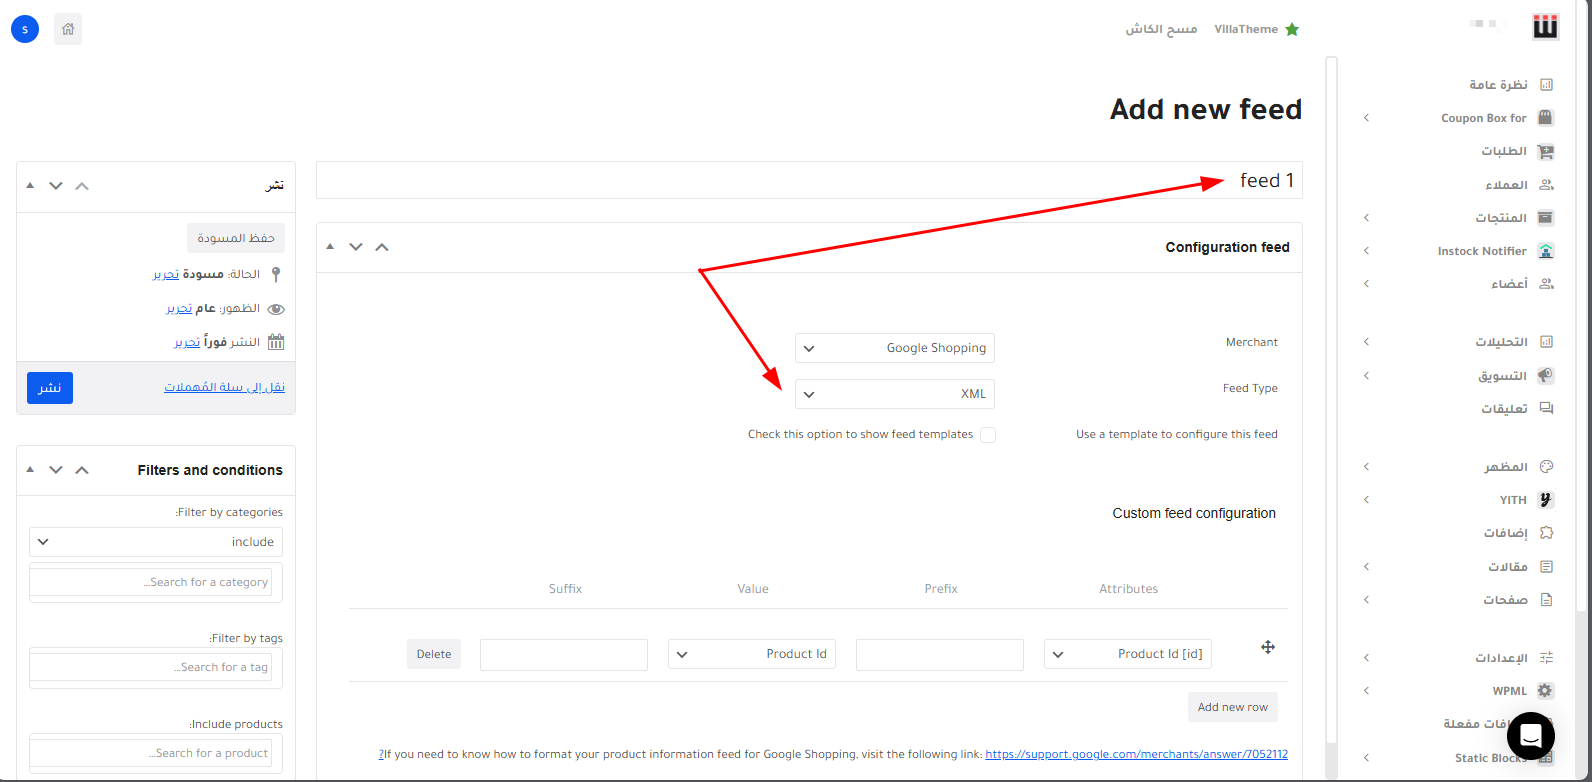
Task: Toggle the Filters and conditions panel
Action: 30,470
